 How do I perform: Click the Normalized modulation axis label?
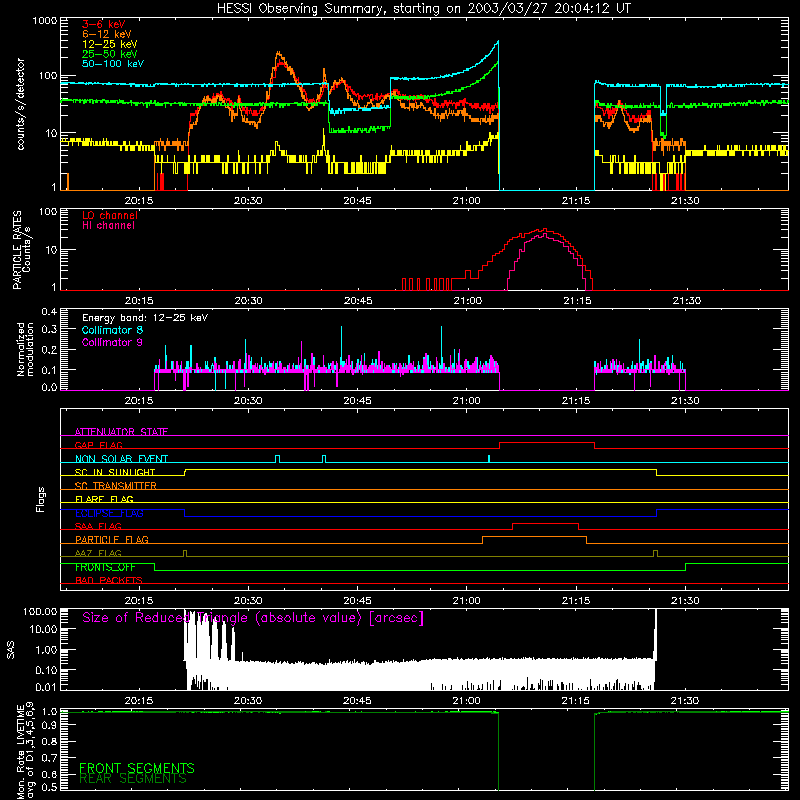pos(25,349)
